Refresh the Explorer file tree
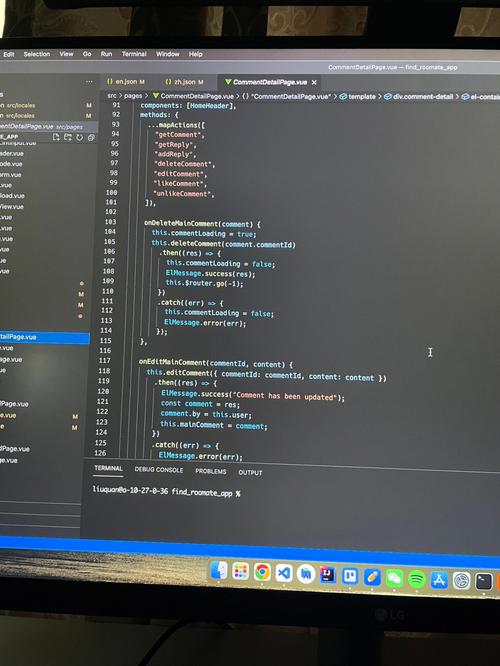Screen dimensions: 500x666 click(79, 137)
